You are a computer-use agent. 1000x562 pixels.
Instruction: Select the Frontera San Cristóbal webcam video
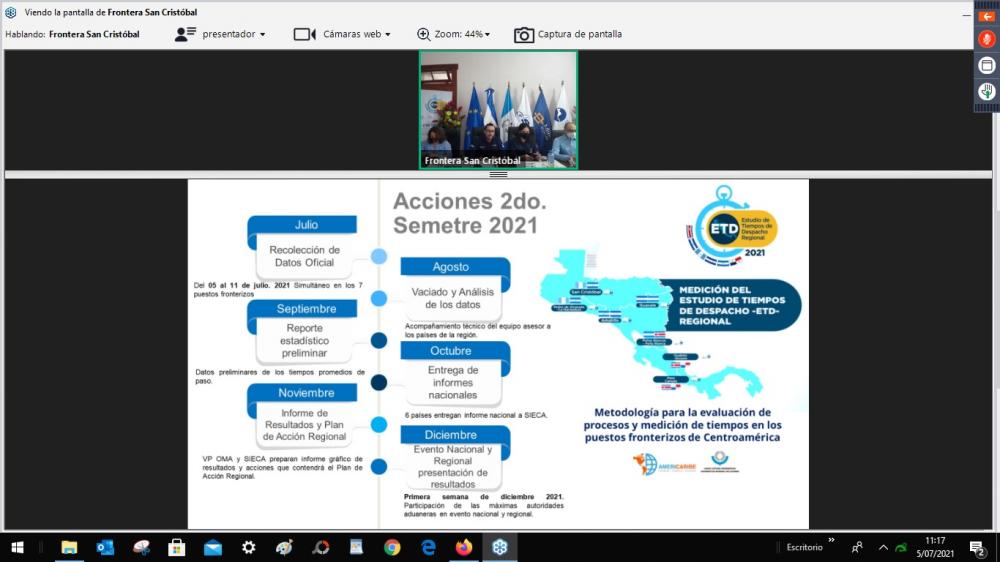tap(498, 109)
